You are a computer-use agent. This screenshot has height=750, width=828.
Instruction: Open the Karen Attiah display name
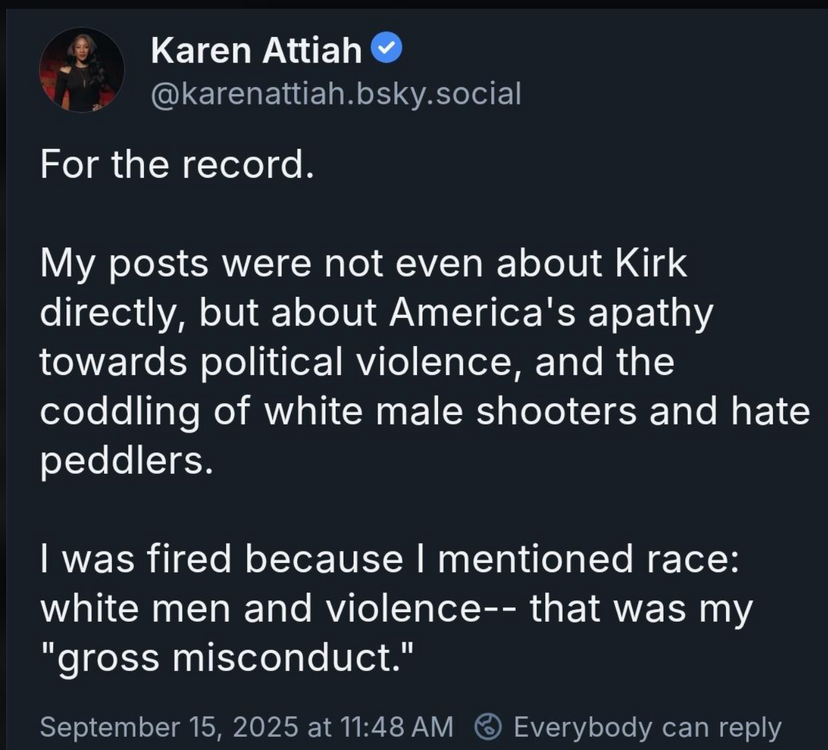pyautogui.click(x=256, y=48)
